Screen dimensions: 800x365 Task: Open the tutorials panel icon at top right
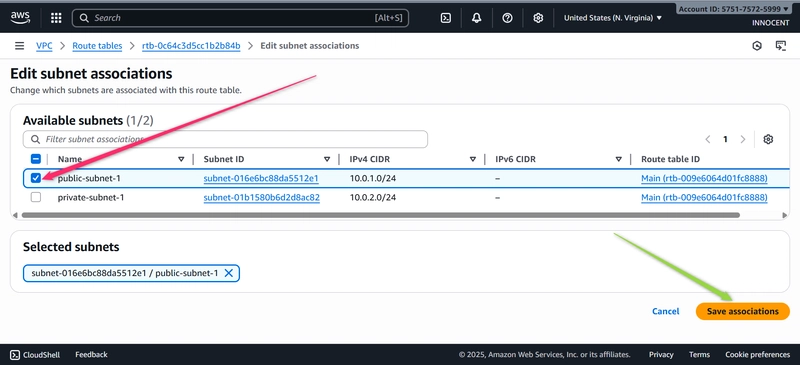click(781, 46)
